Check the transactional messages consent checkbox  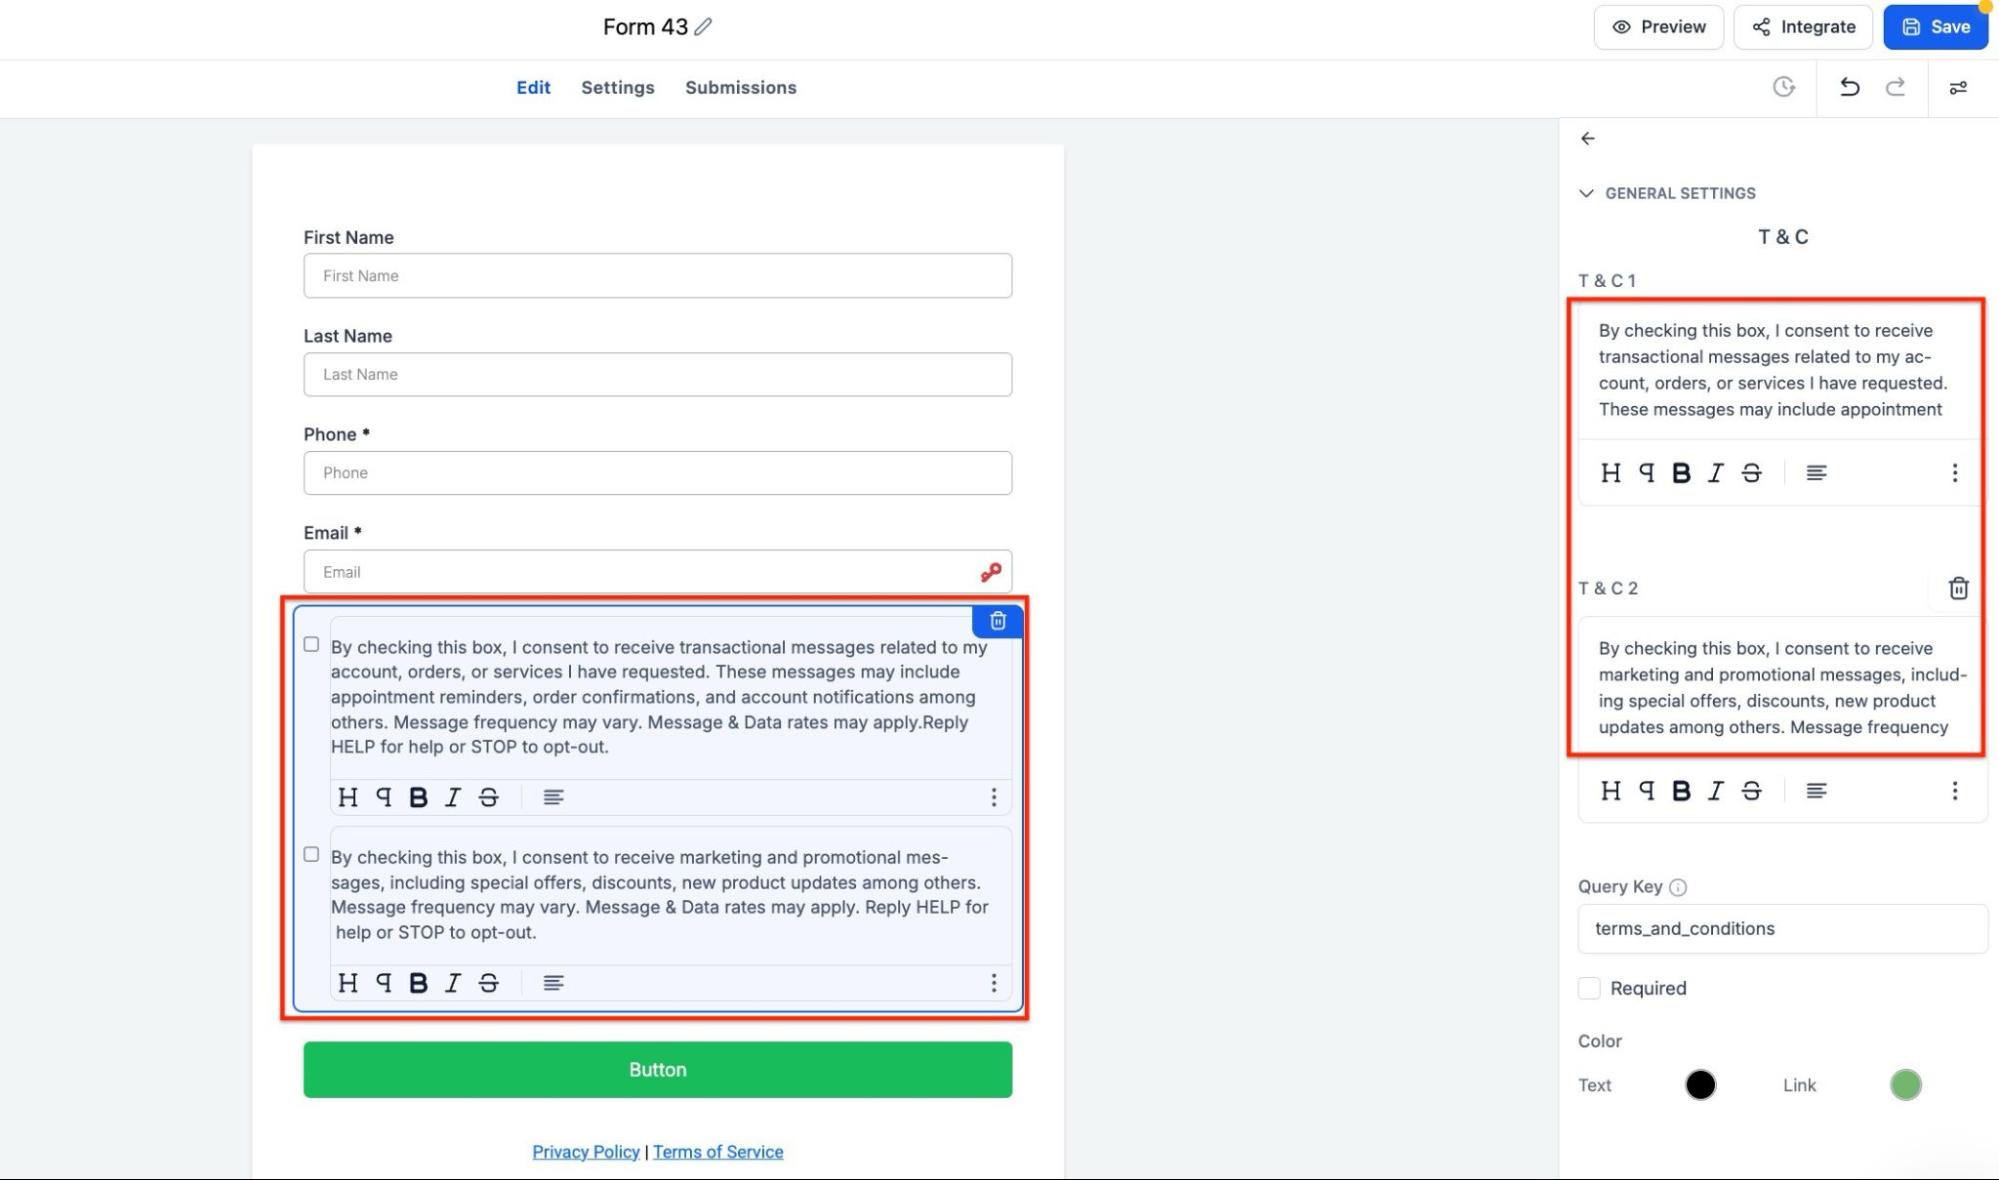pyautogui.click(x=311, y=645)
